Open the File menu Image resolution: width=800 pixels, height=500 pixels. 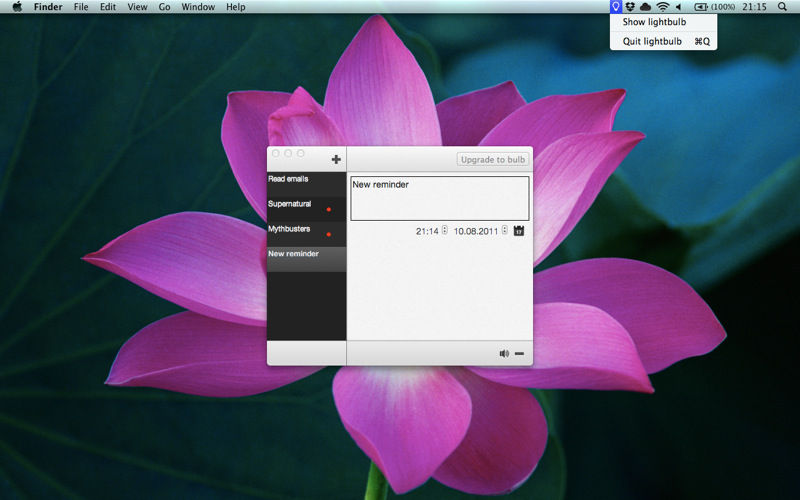[x=81, y=7]
